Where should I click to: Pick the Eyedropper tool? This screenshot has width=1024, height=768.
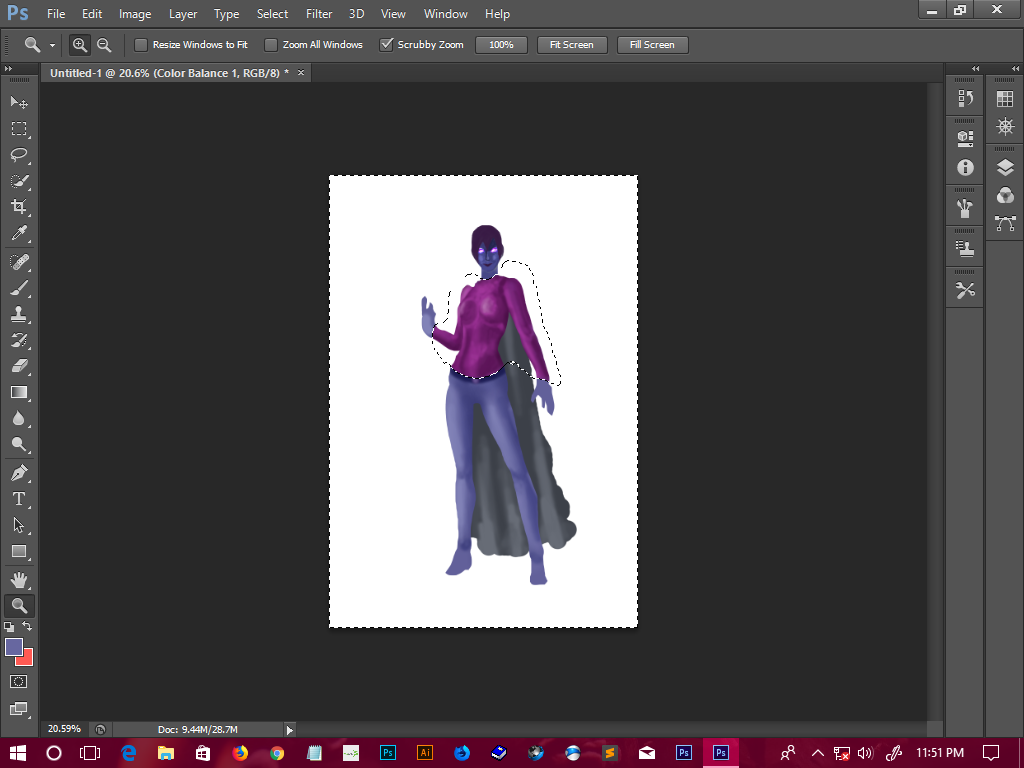(19, 234)
